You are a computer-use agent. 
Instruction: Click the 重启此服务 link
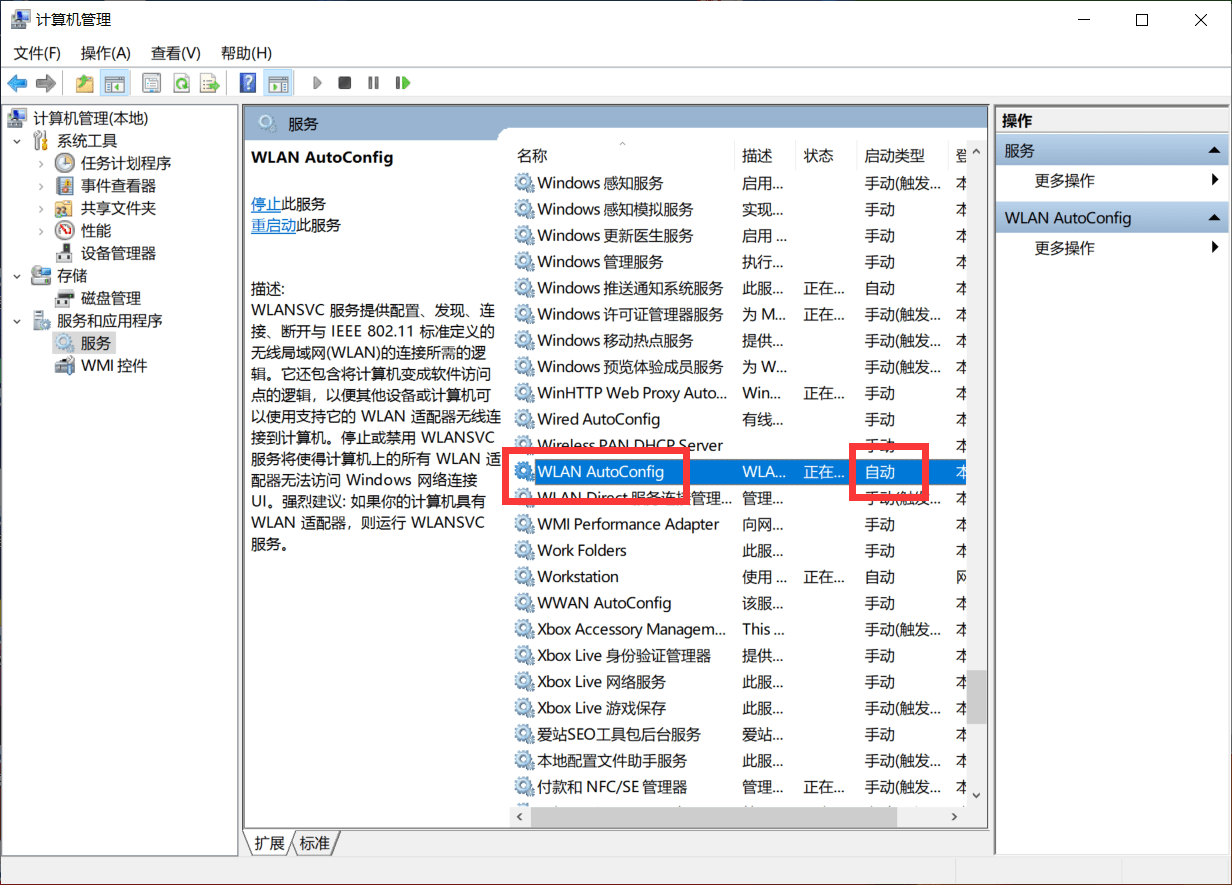[273, 222]
